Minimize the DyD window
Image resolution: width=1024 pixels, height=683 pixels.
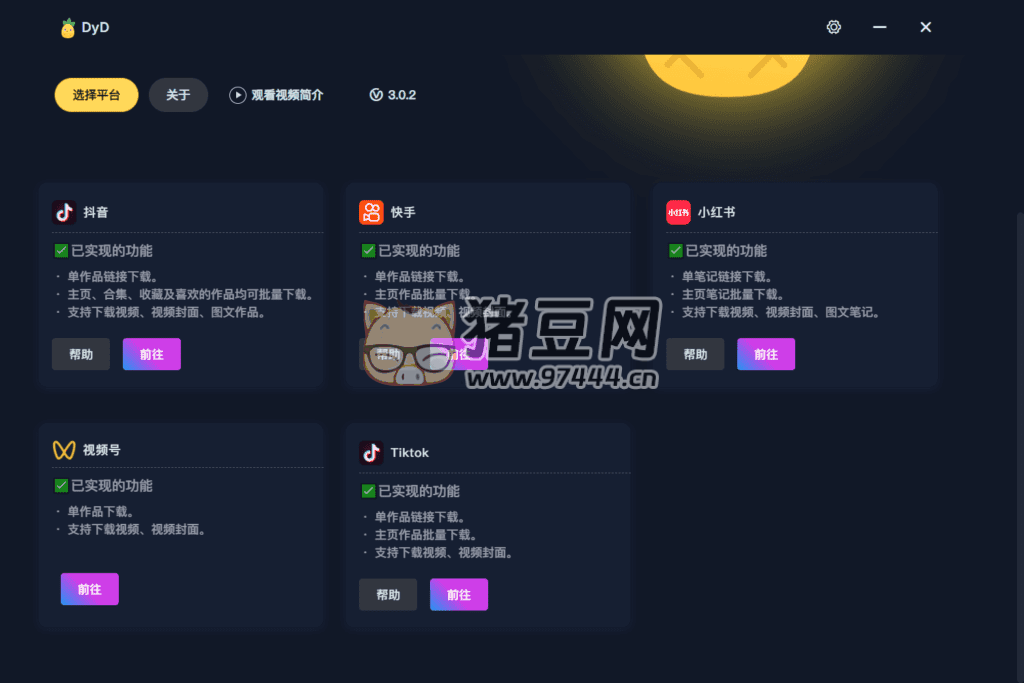tap(880, 27)
